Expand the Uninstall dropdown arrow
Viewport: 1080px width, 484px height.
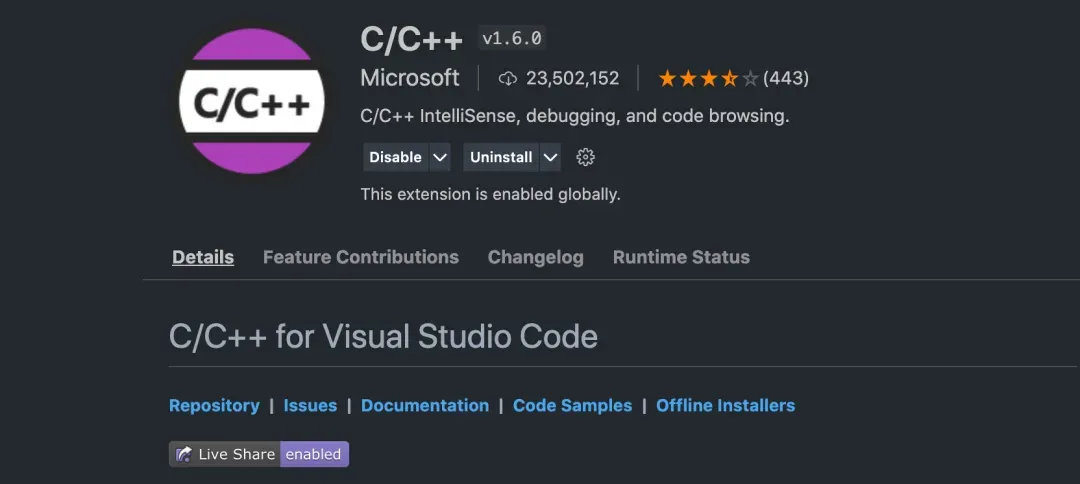tap(549, 157)
